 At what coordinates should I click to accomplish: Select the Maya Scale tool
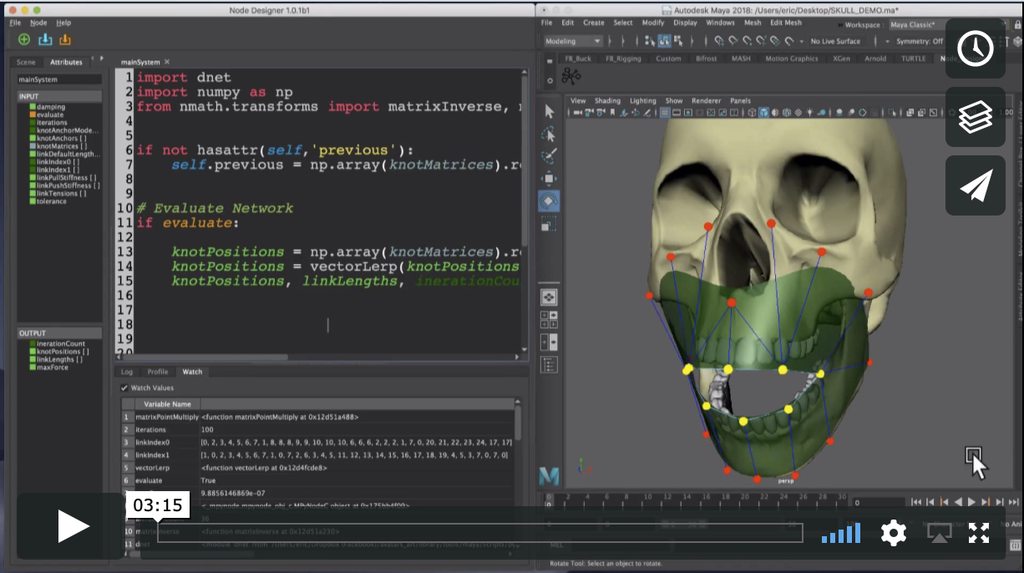click(549, 224)
